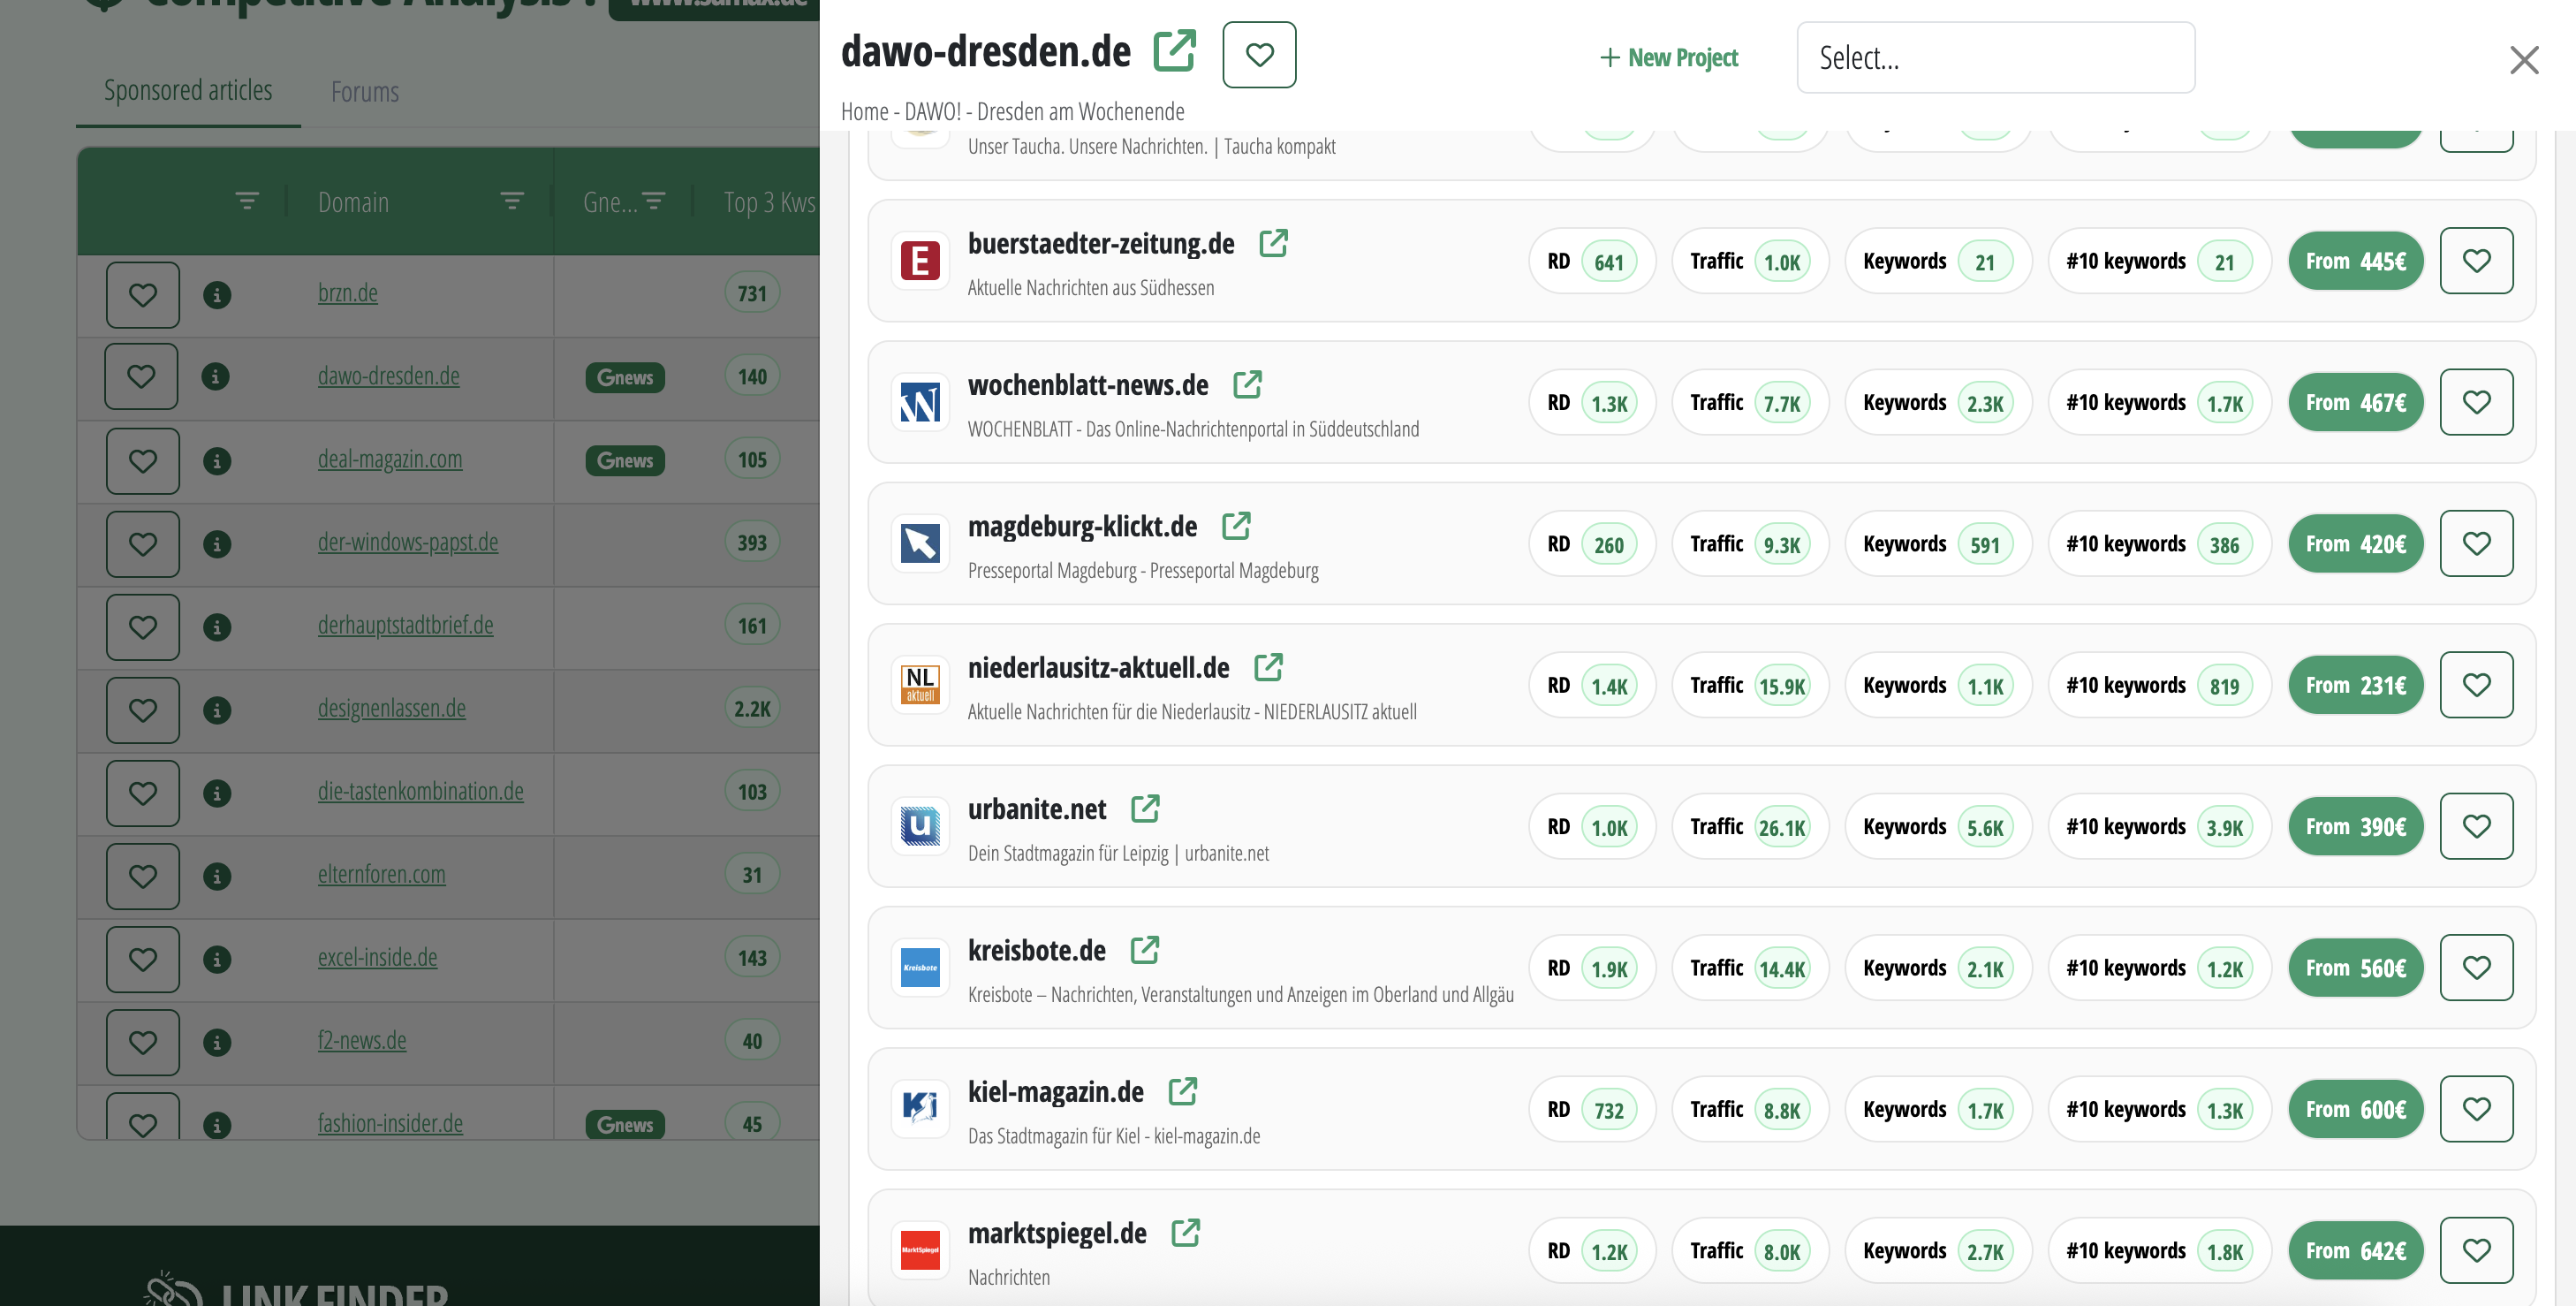The image size is (2576, 1306).
Task: Click the magdeburg-klickt.de site logo thumbnail
Action: pos(920,544)
